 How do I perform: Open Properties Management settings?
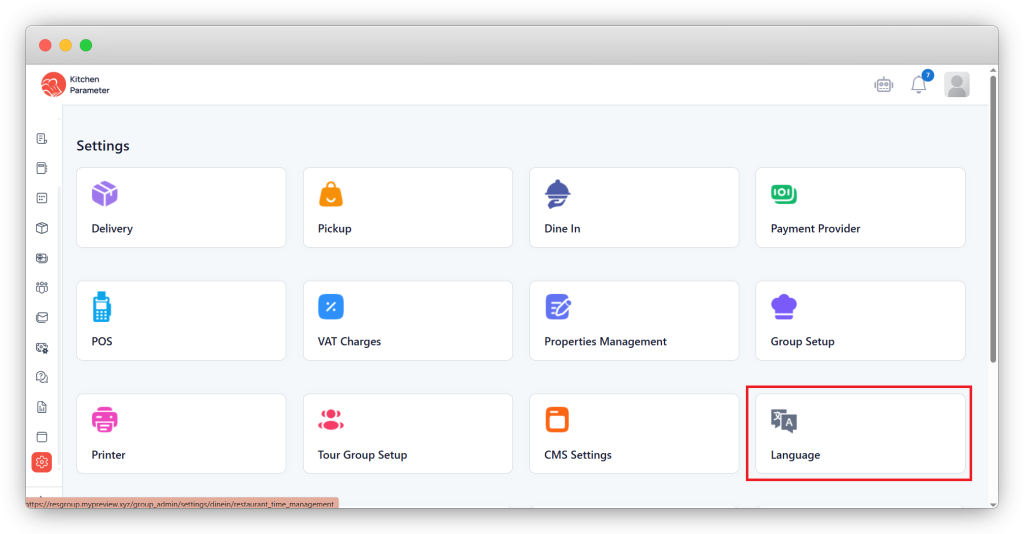(634, 320)
